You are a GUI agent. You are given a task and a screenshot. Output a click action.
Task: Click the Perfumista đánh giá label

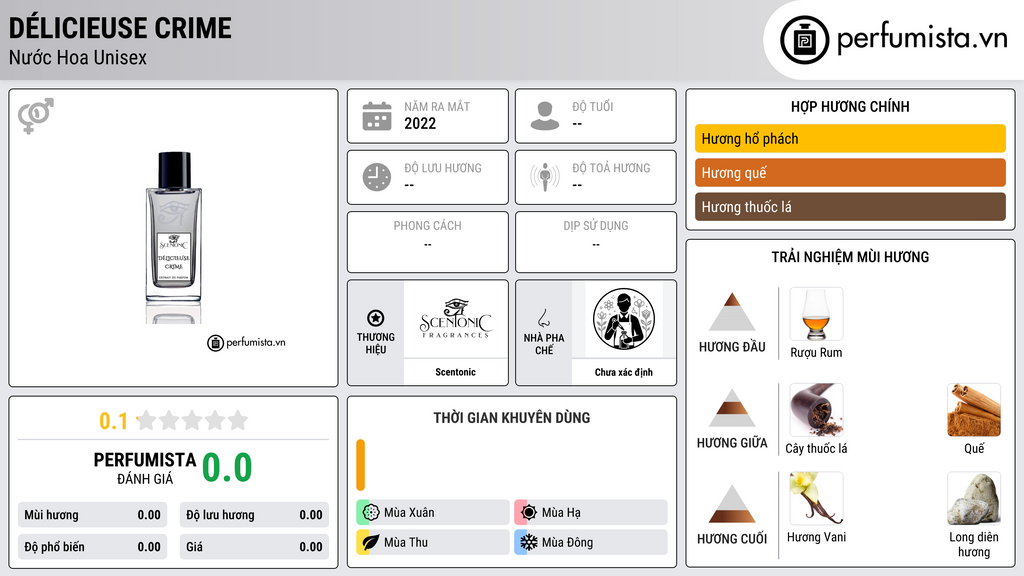click(x=144, y=468)
